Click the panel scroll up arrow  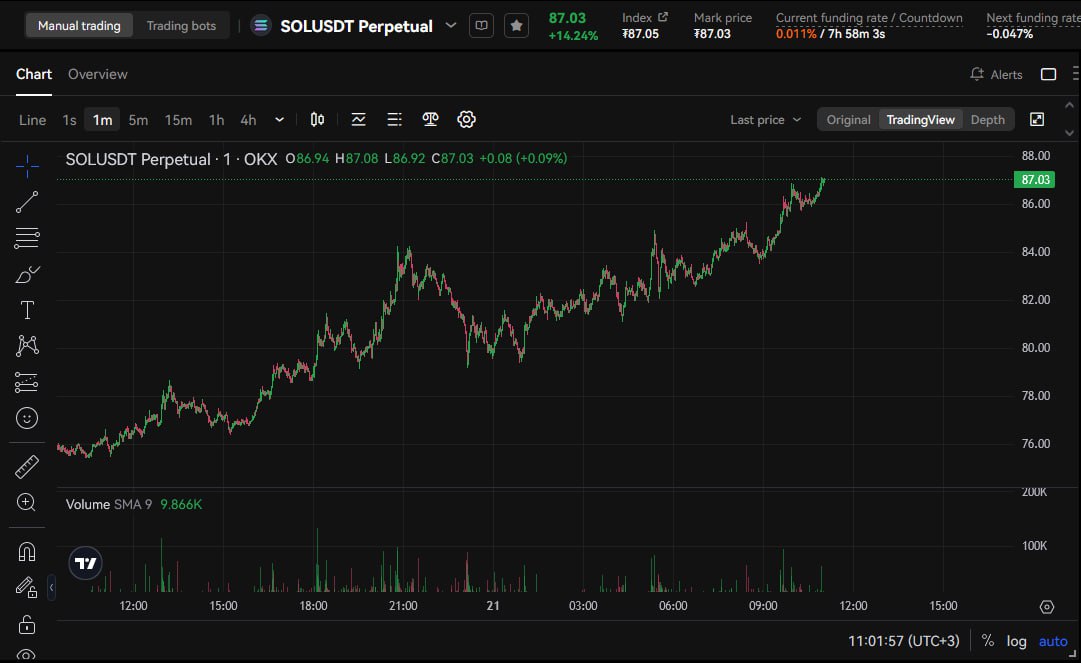pyautogui.click(x=1069, y=105)
